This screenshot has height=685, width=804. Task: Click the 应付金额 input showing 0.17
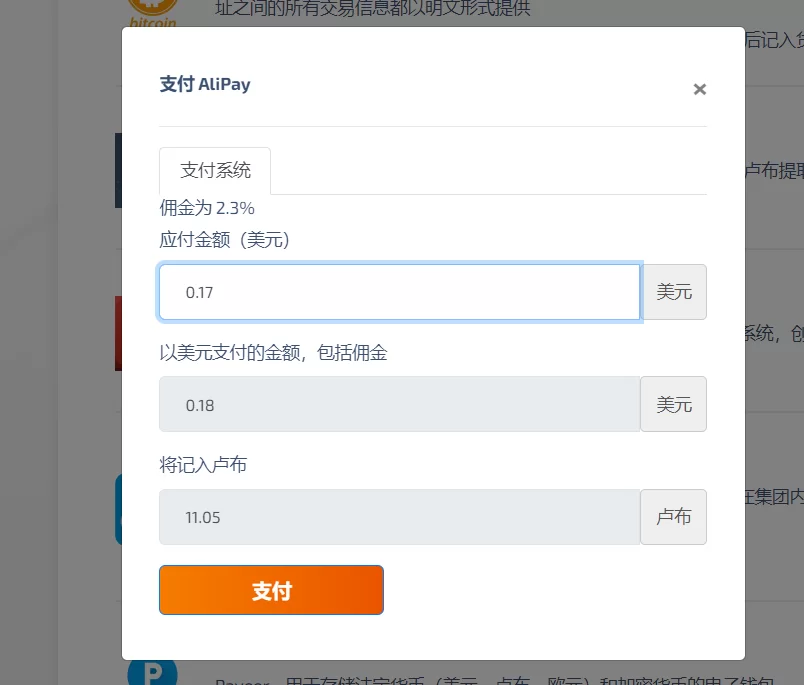click(x=399, y=292)
